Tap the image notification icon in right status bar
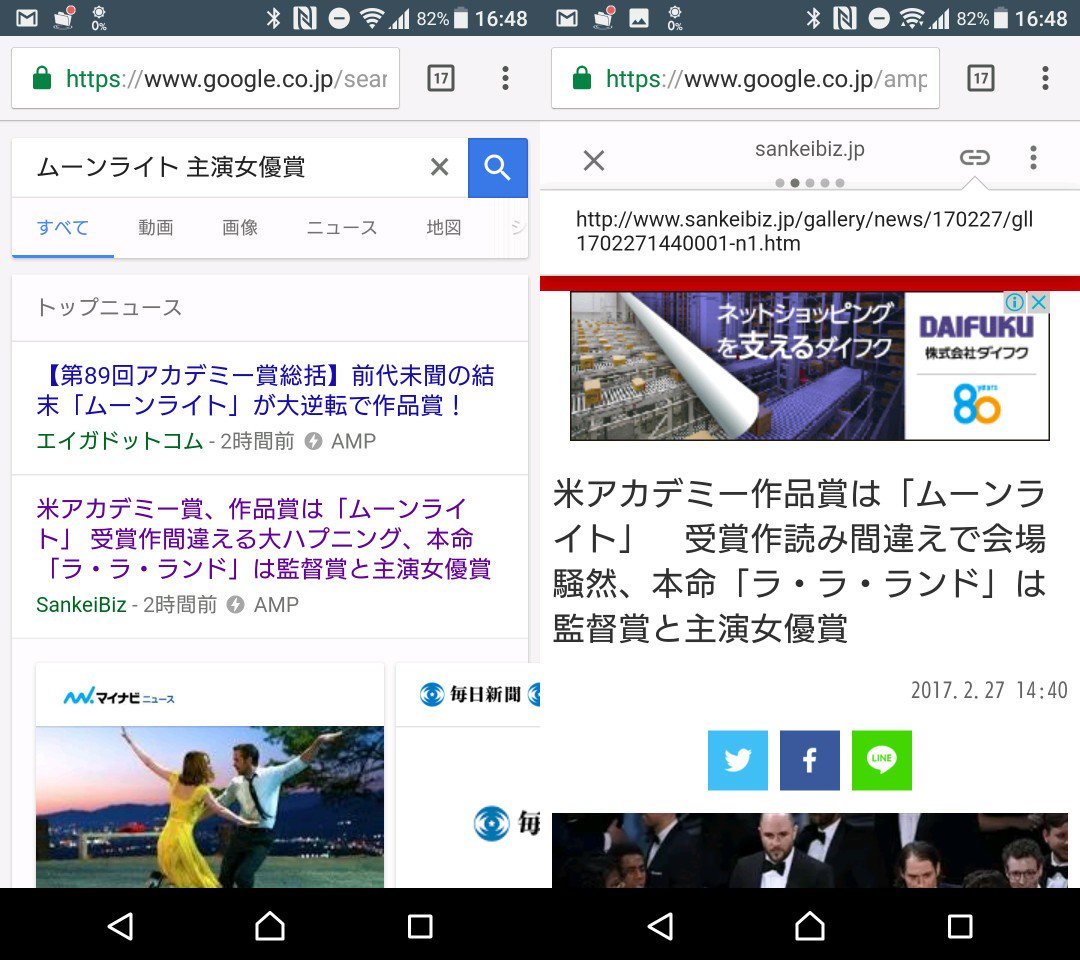Screen dimensions: 1080x960 pos(638,18)
